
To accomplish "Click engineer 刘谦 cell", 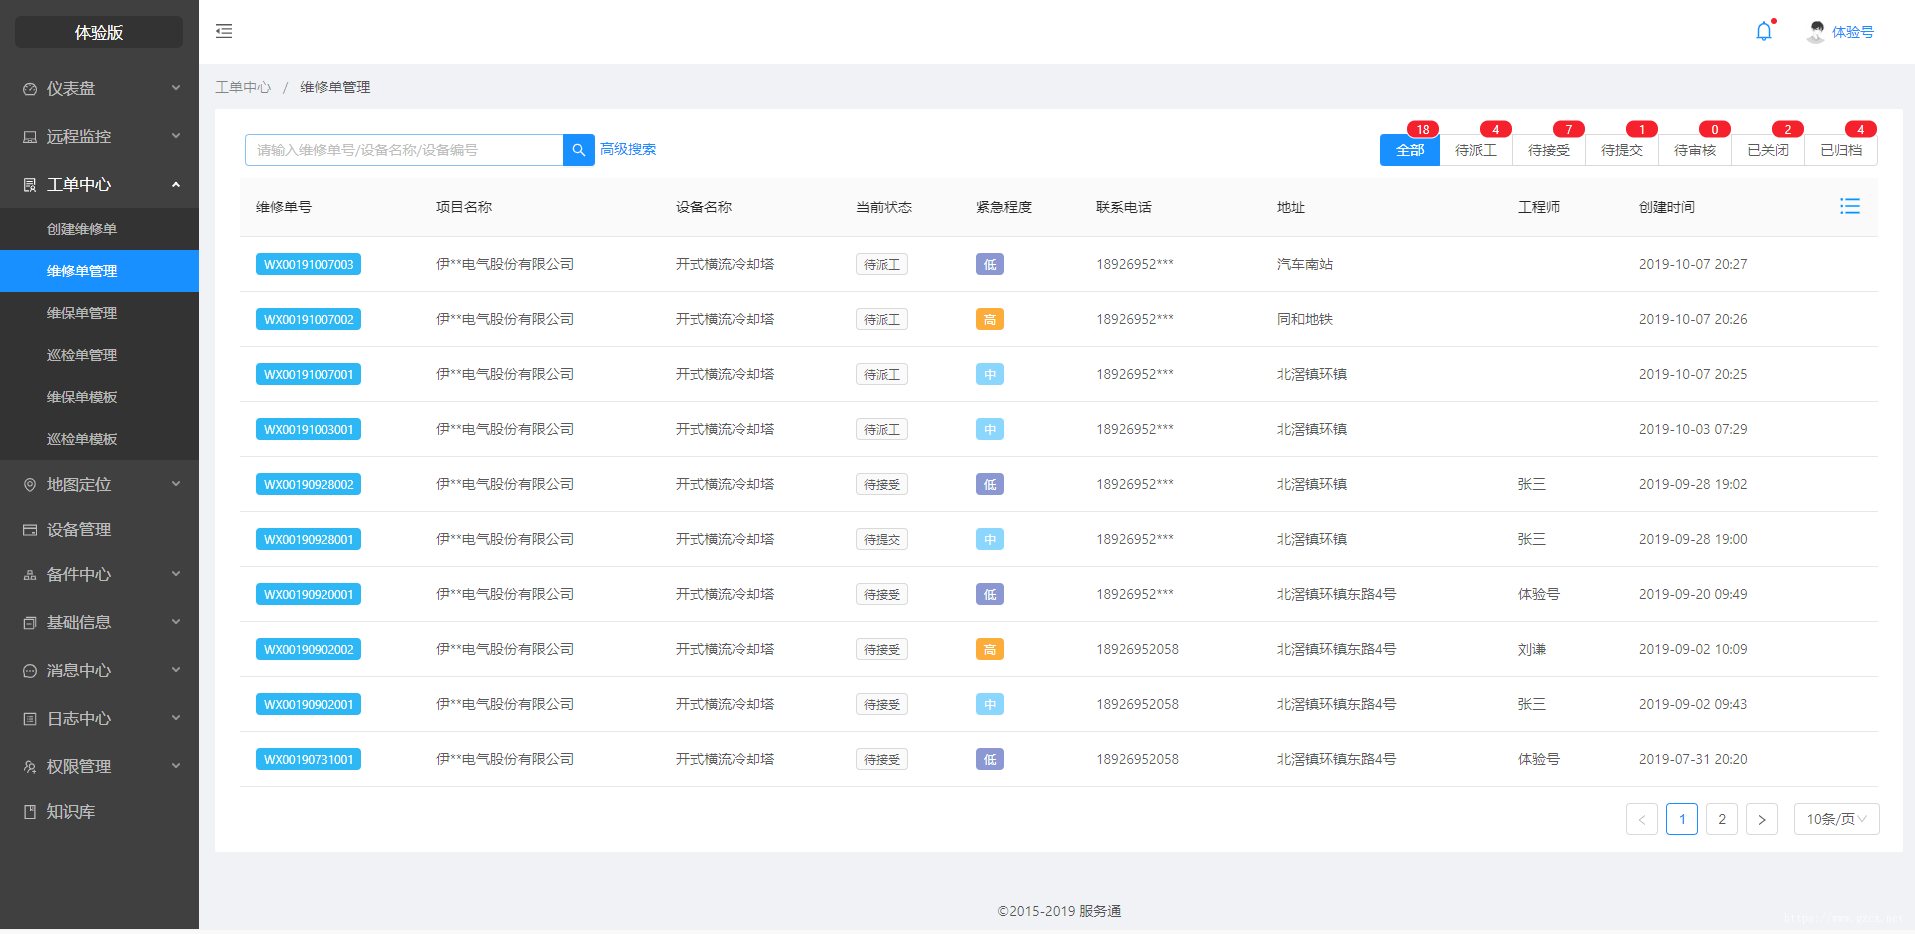I will 1532,649.
